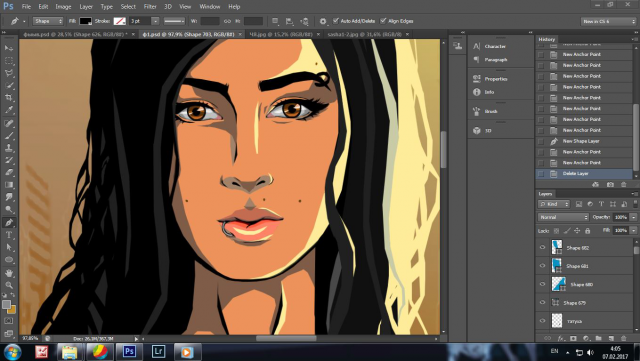Open the Normal blend mode dropdown

click(563, 217)
